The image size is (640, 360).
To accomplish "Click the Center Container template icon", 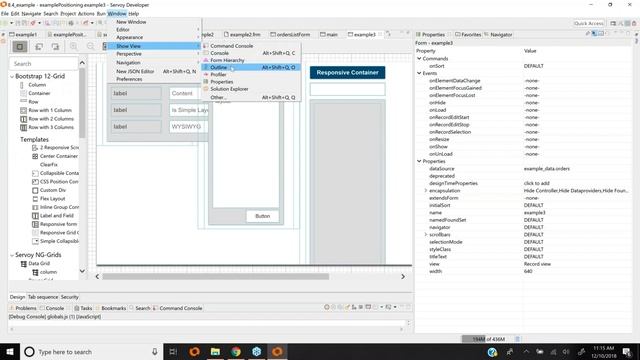I will (x=35, y=156).
